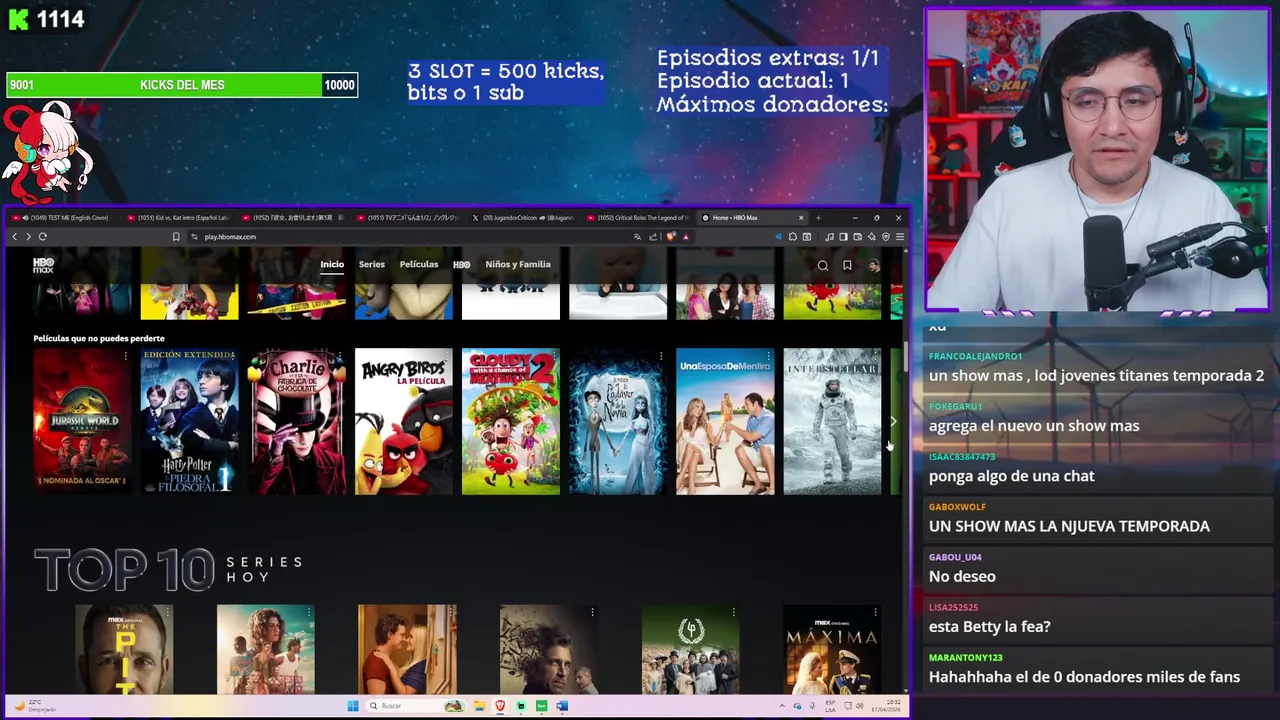This screenshot has height=720, width=1280.
Task: Bookmark this page in the address bar
Action: pyautogui.click(x=176, y=237)
